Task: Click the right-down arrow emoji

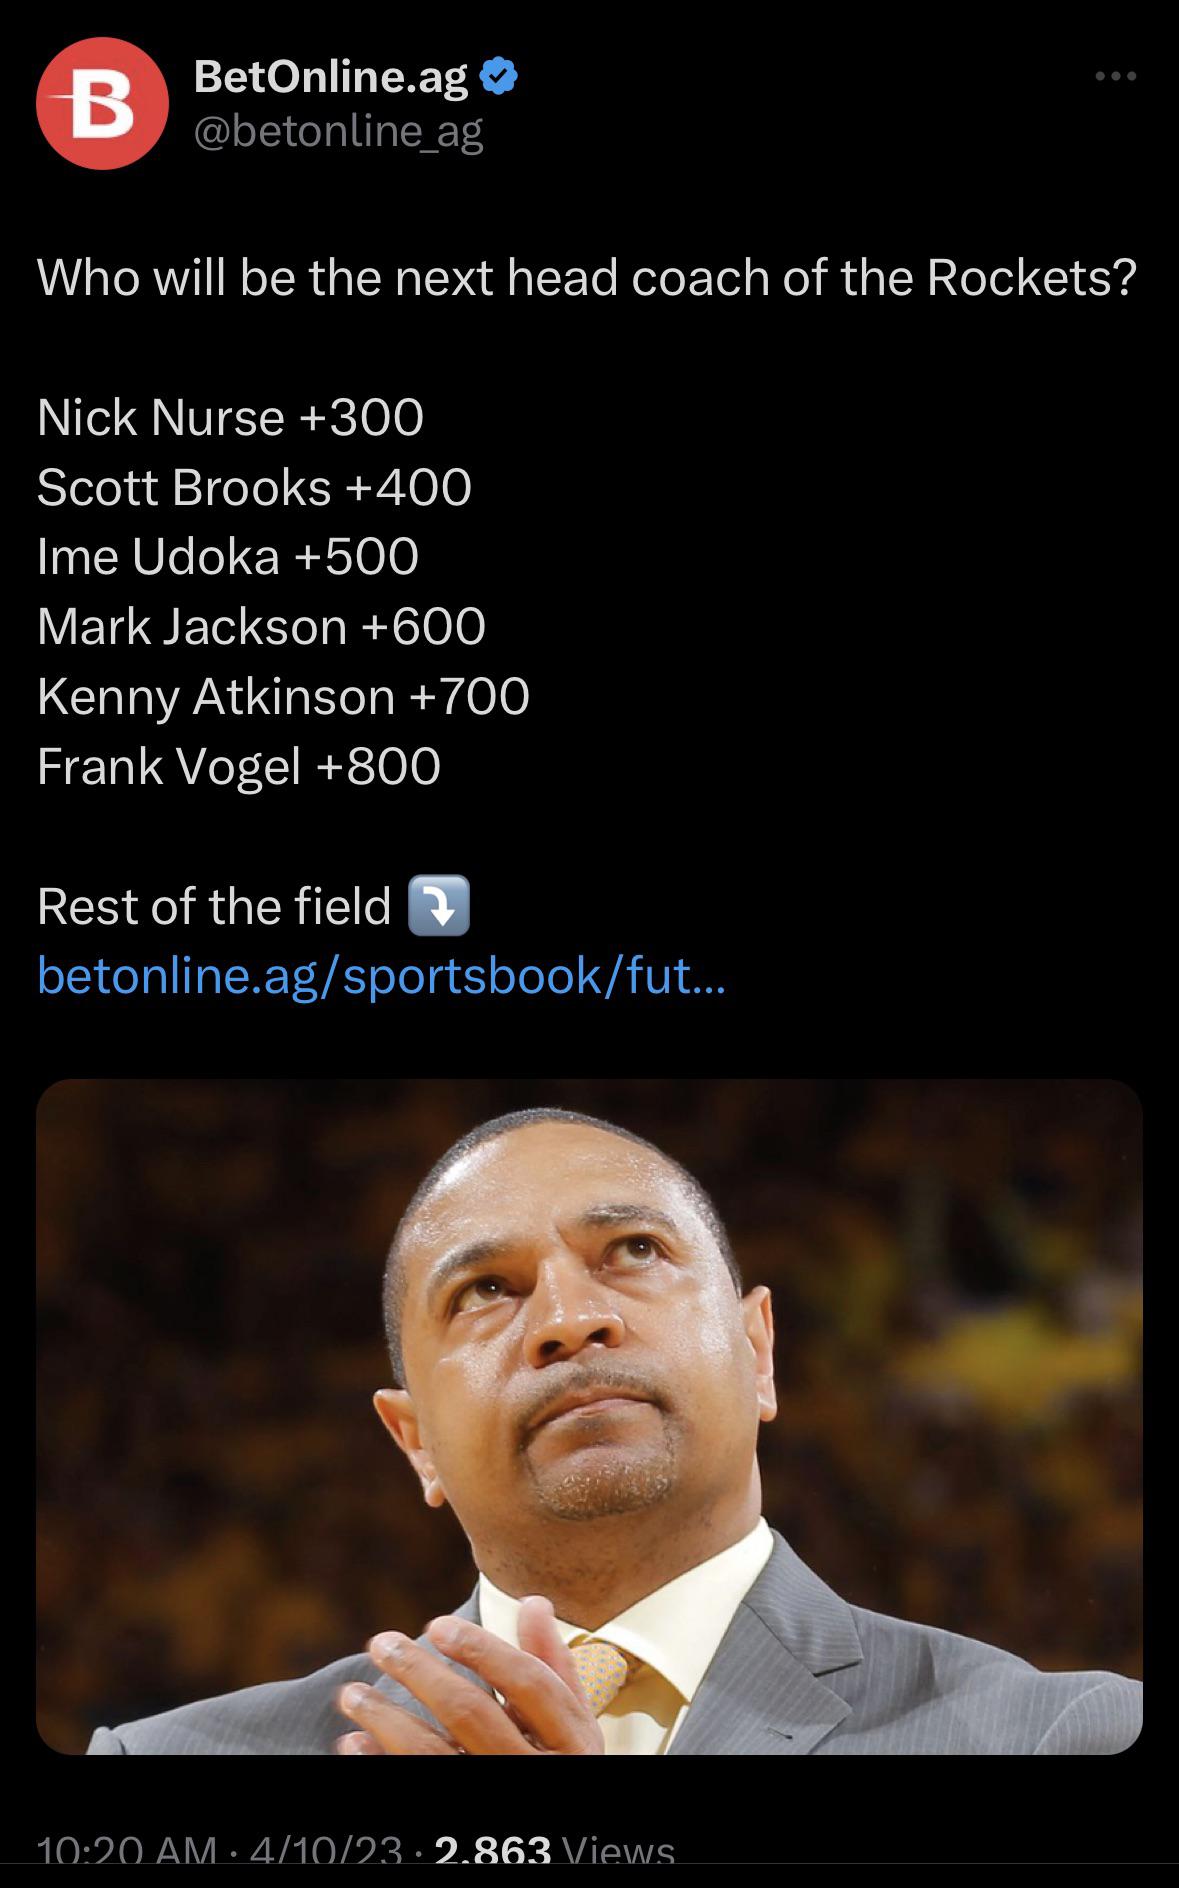Action: tap(439, 906)
